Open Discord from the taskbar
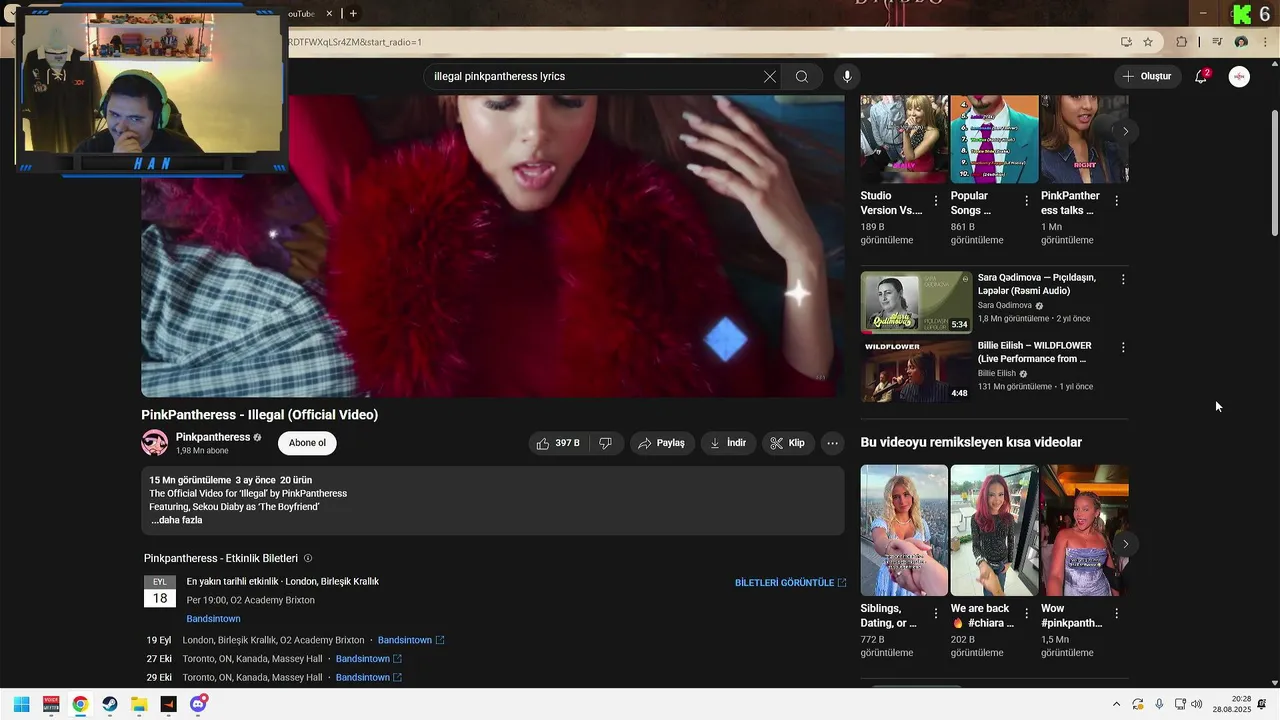Viewport: 1280px width, 720px height. click(x=198, y=704)
